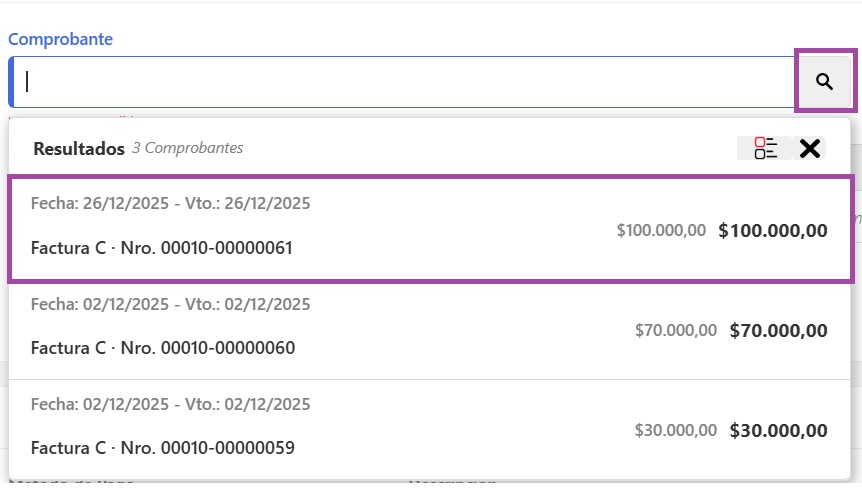862x490 pixels.
Task: Focus the Comprobante search input field
Action: pyautogui.click(x=400, y=82)
